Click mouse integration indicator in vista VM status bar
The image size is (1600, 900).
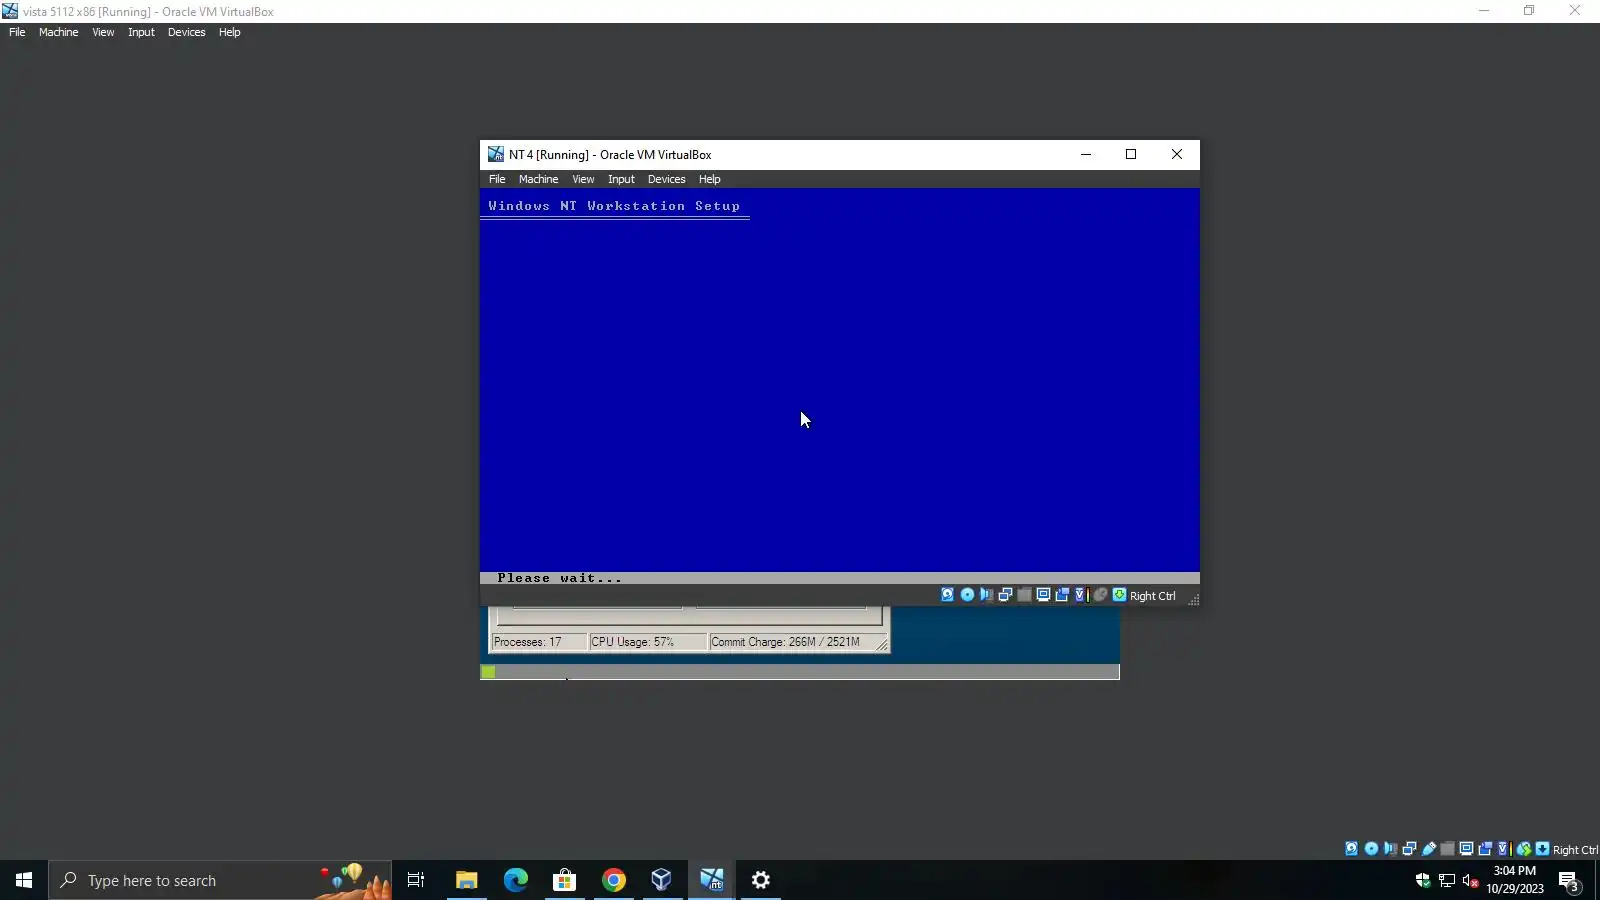tap(1523, 849)
